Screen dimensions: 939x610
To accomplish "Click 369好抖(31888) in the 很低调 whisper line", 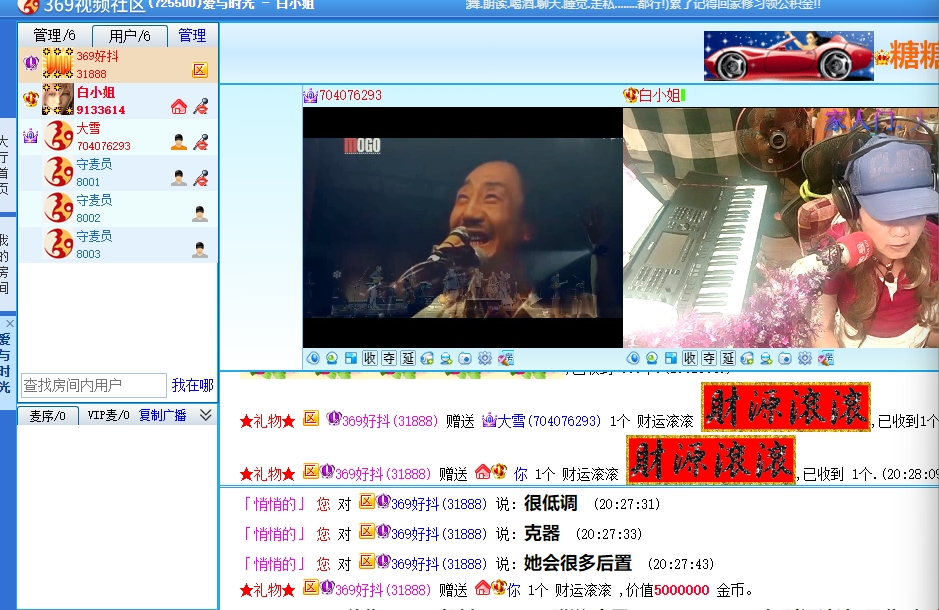I will [438, 504].
